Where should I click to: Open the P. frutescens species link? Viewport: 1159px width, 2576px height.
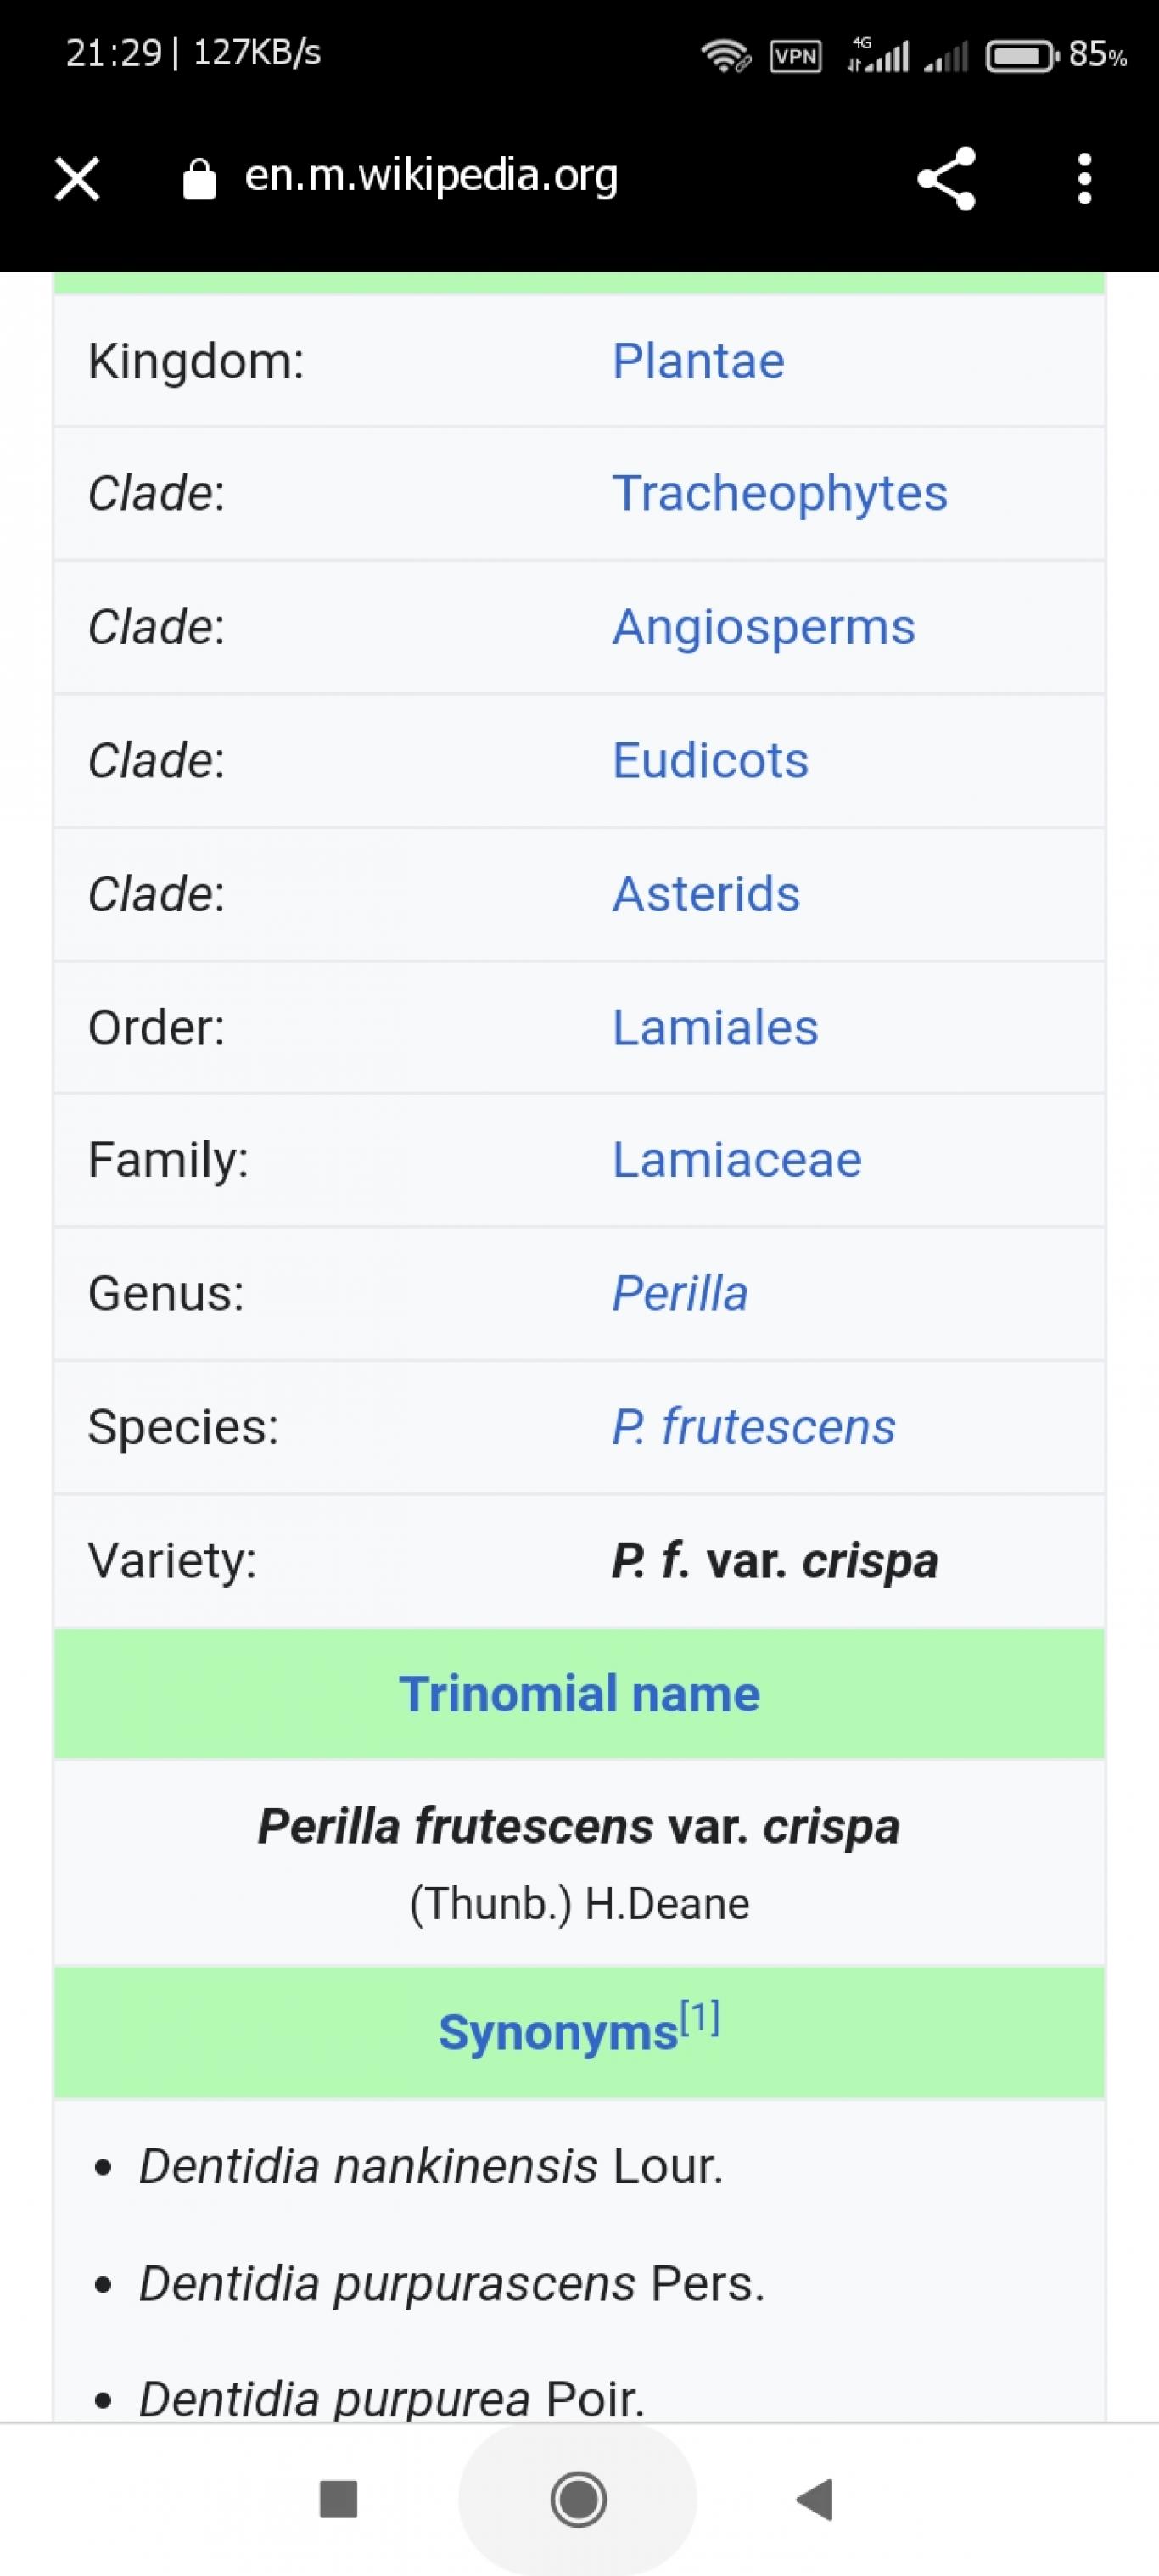[x=754, y=1427]
